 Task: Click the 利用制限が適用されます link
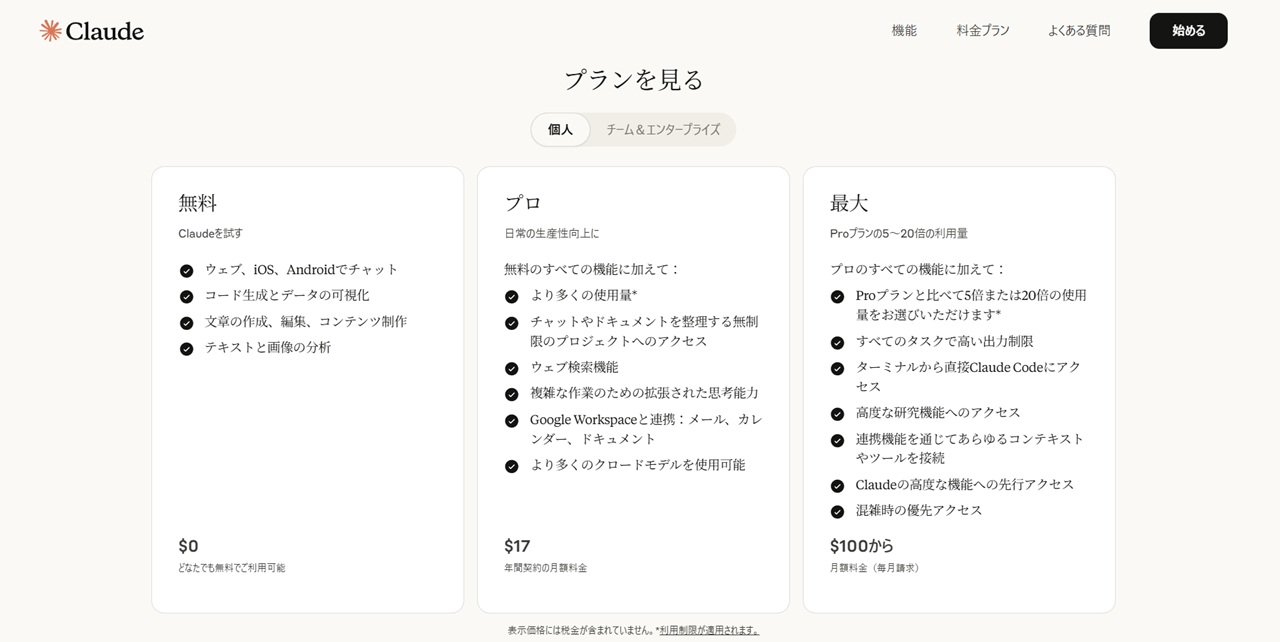tap(709, 630)
